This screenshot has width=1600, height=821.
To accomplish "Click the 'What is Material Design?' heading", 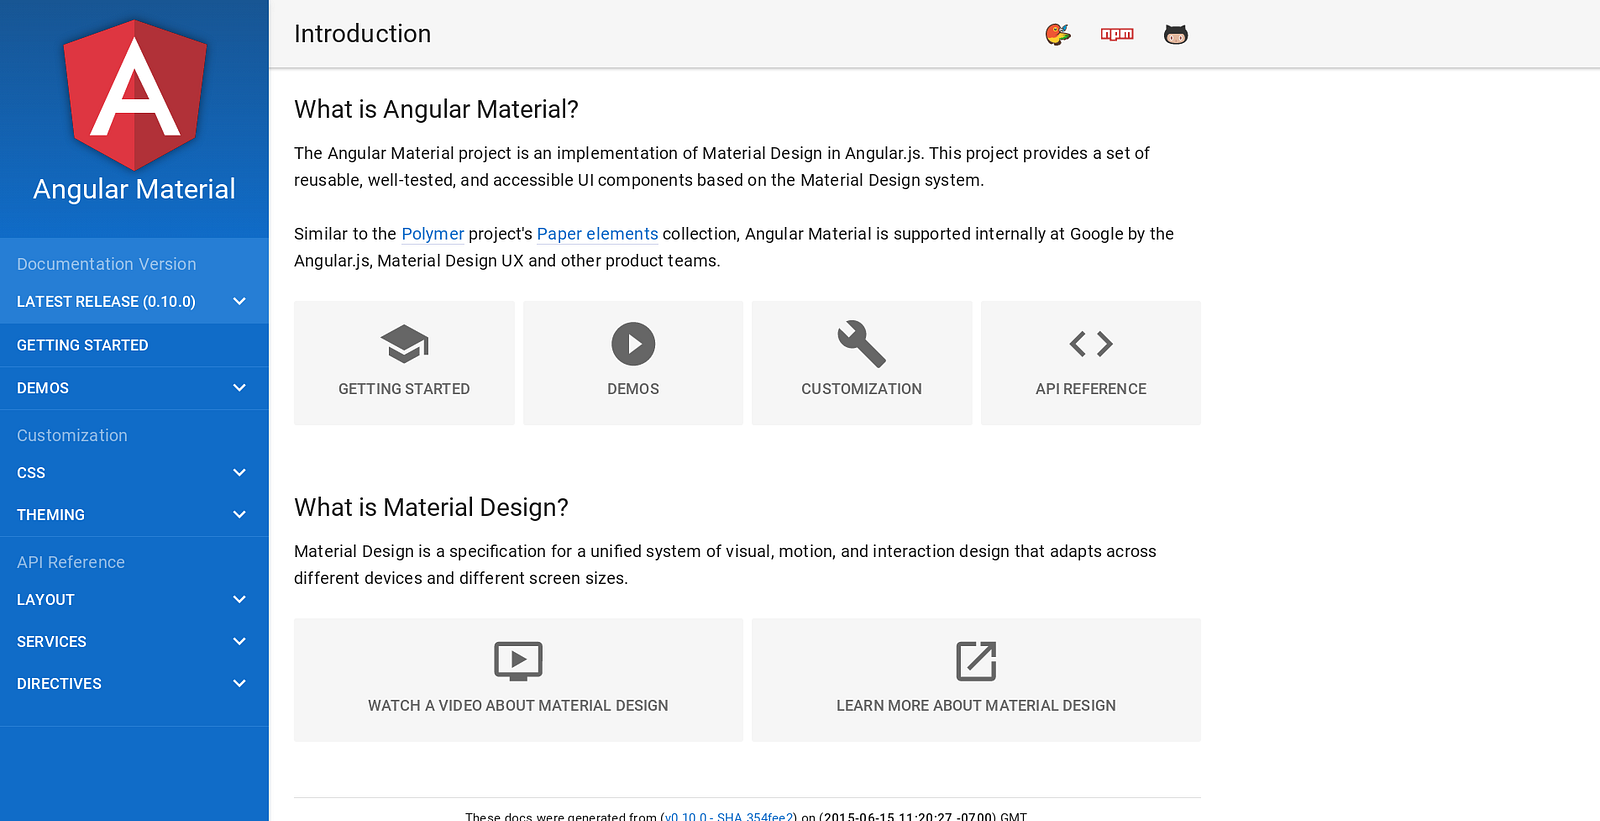I will click(x=431, y=507).
